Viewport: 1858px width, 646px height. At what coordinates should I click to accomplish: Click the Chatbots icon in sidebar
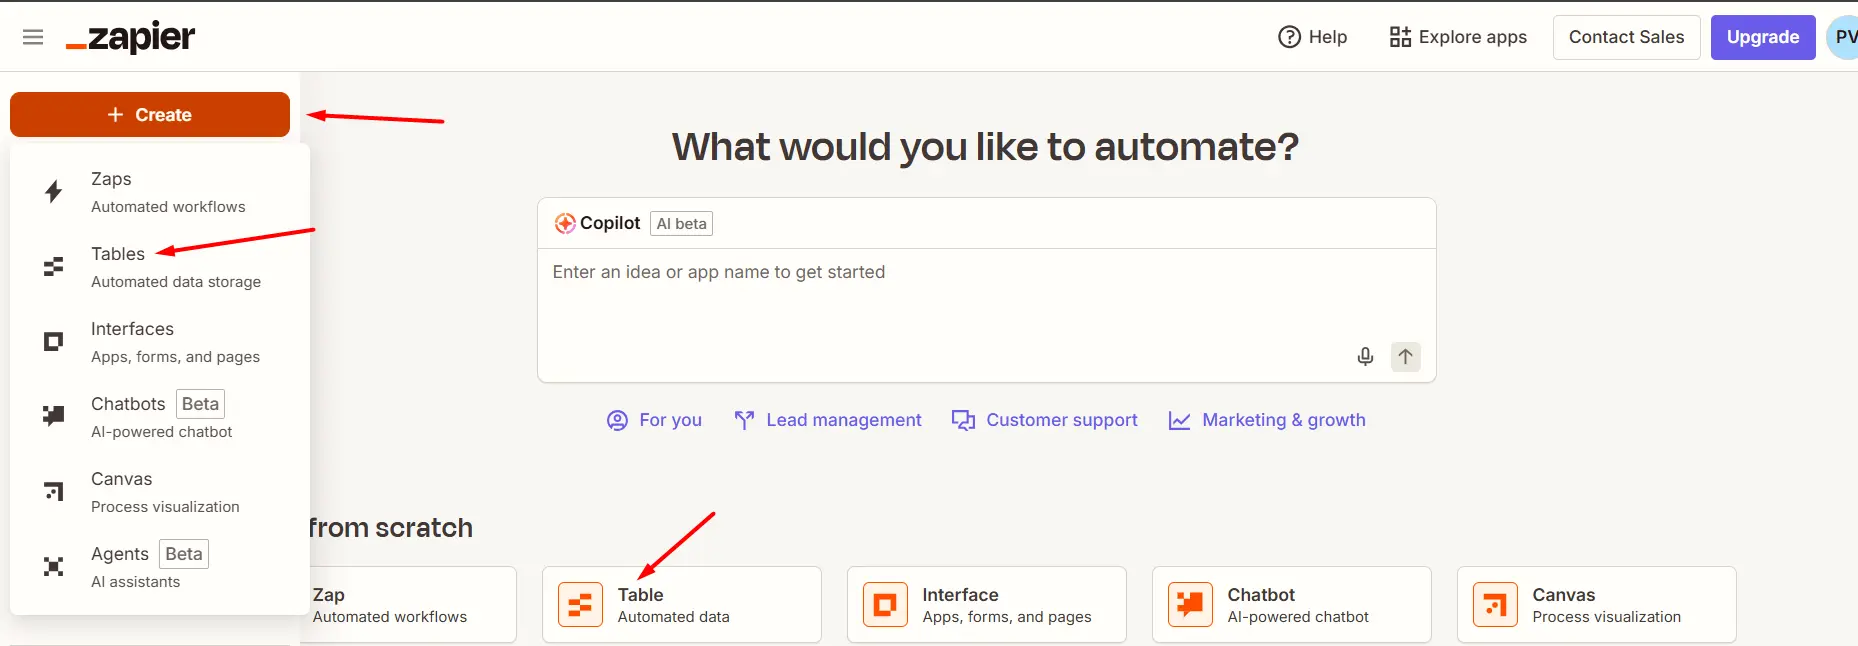[54, 416]
